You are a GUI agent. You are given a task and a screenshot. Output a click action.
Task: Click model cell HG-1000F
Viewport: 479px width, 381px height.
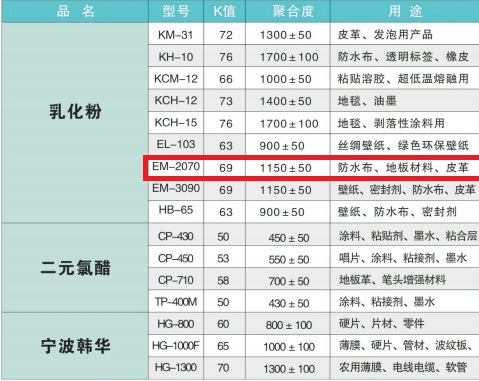(176, 346)
